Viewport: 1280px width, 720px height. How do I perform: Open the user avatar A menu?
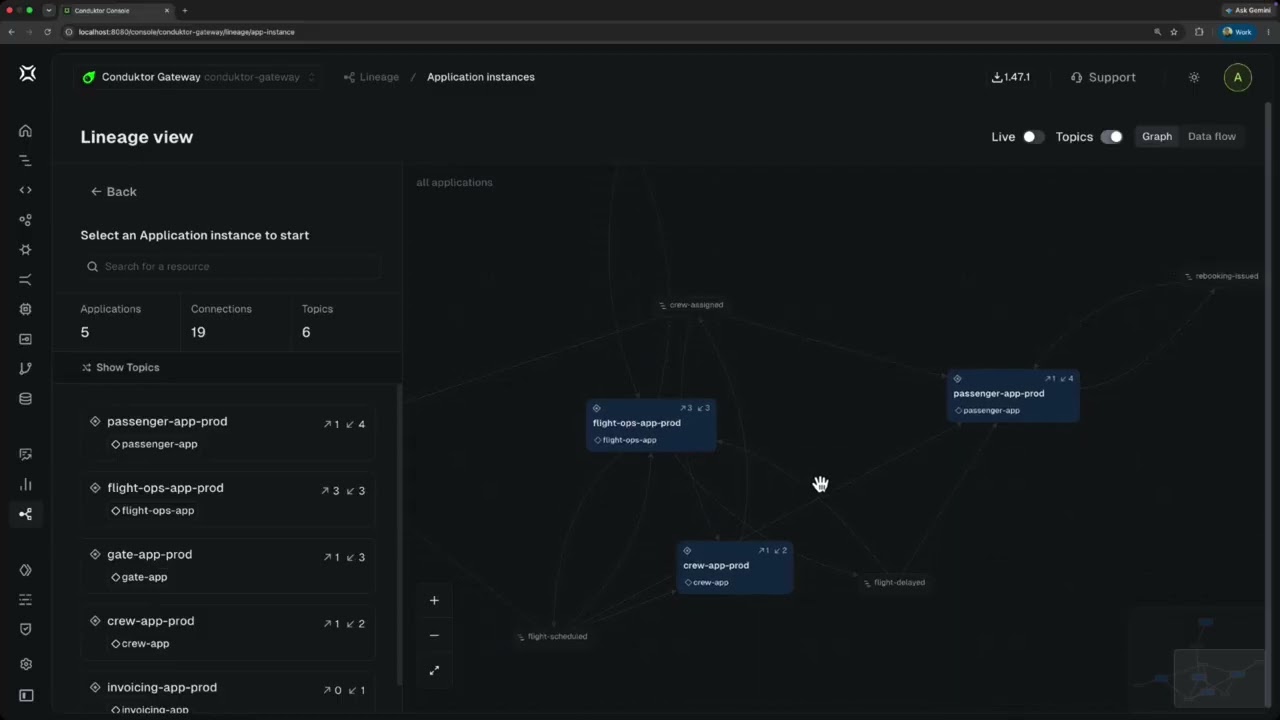(1238, 77)
